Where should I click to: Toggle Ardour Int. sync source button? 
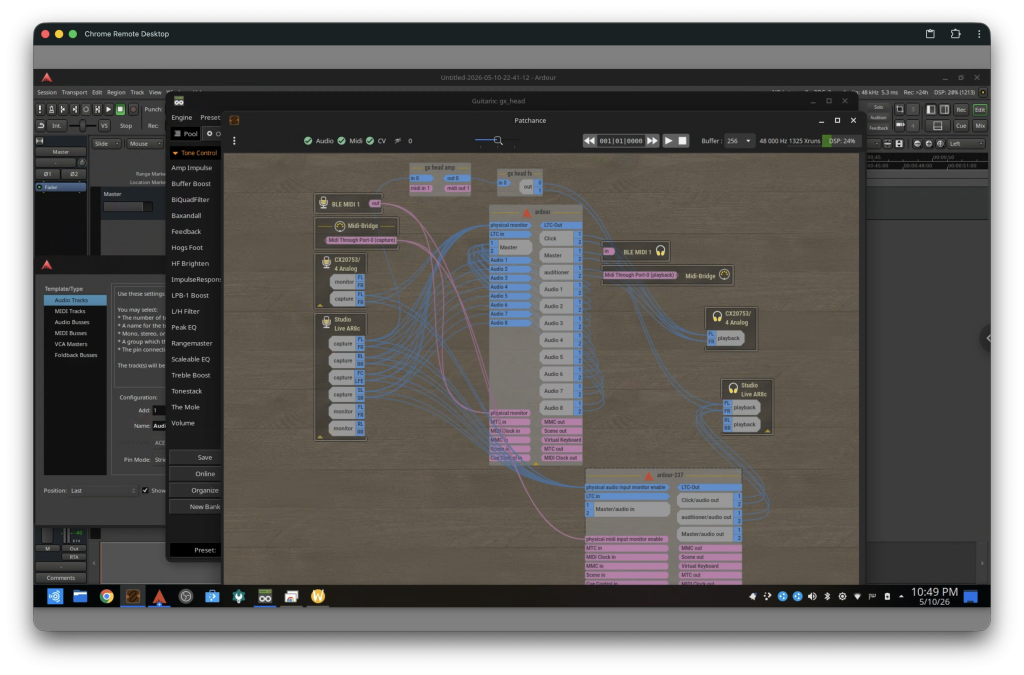pos(57,125)
